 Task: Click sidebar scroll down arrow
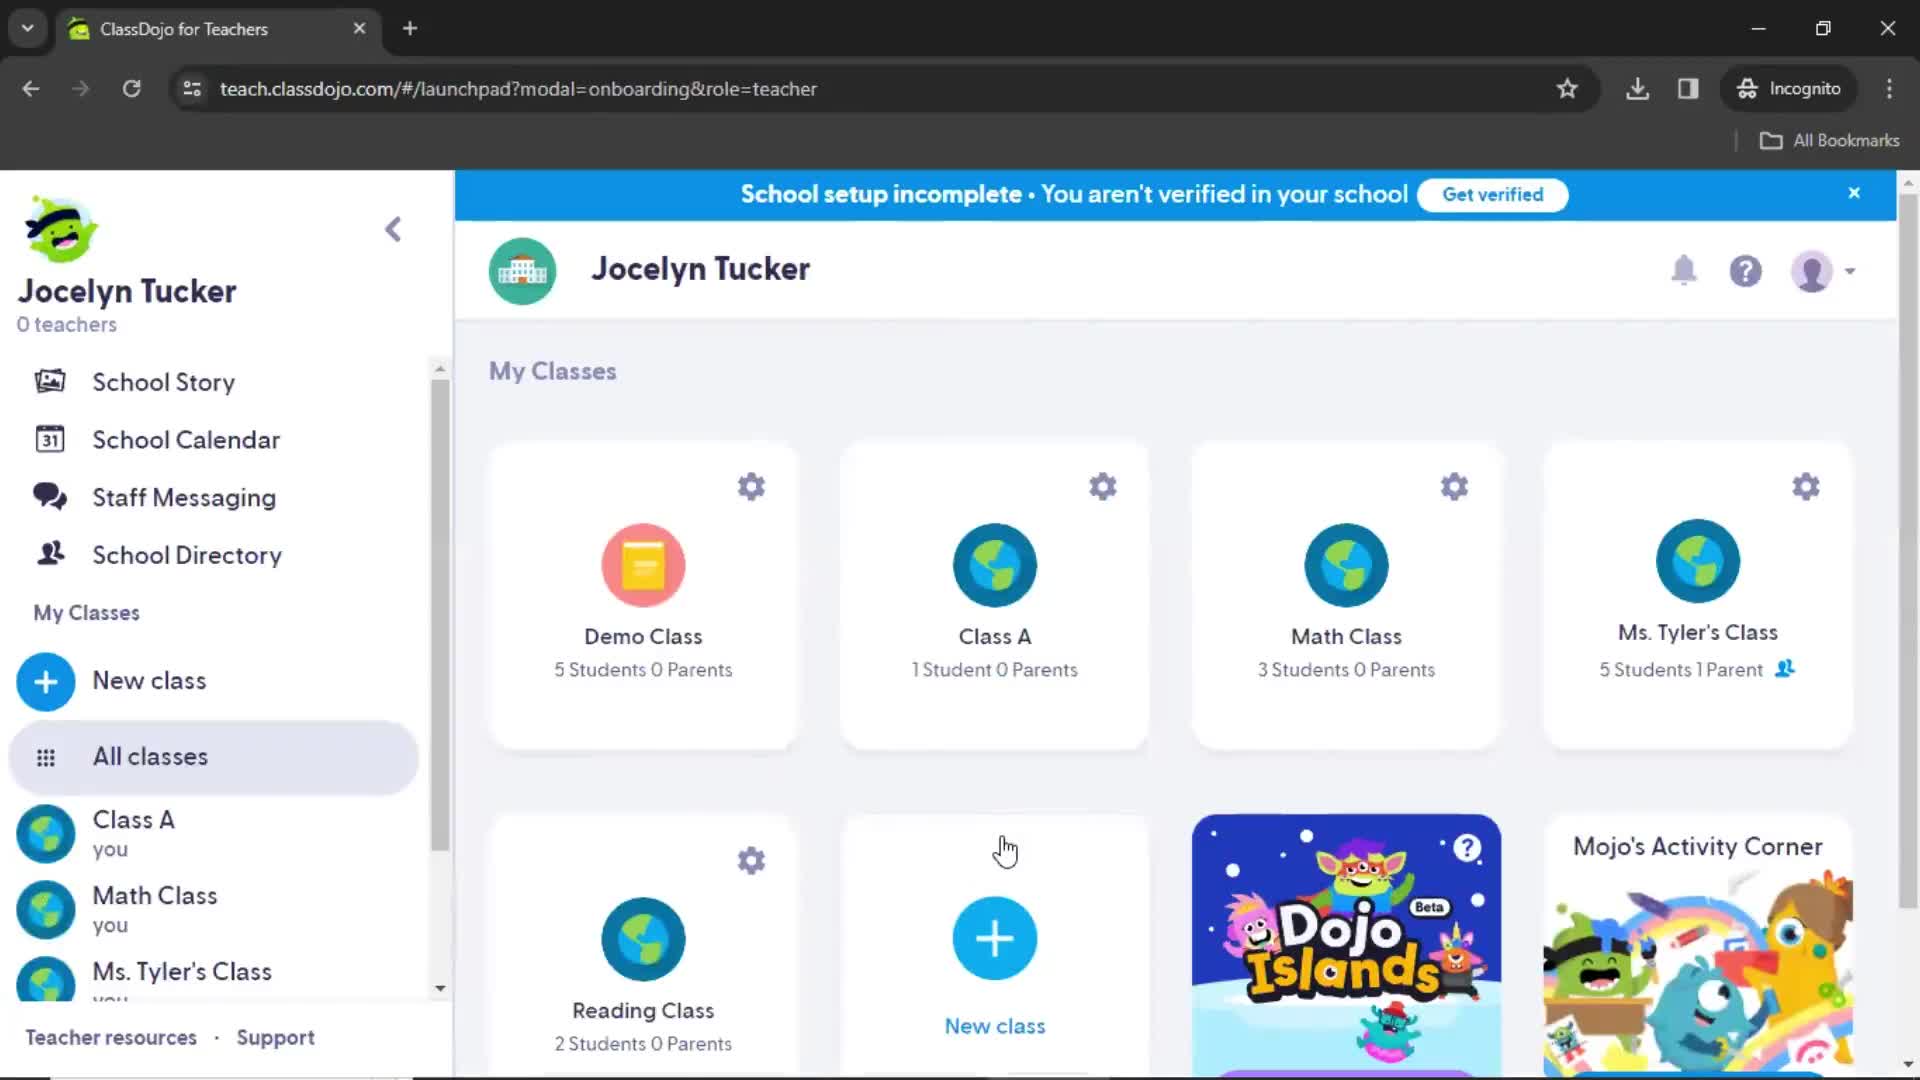[x=440, y=988]
